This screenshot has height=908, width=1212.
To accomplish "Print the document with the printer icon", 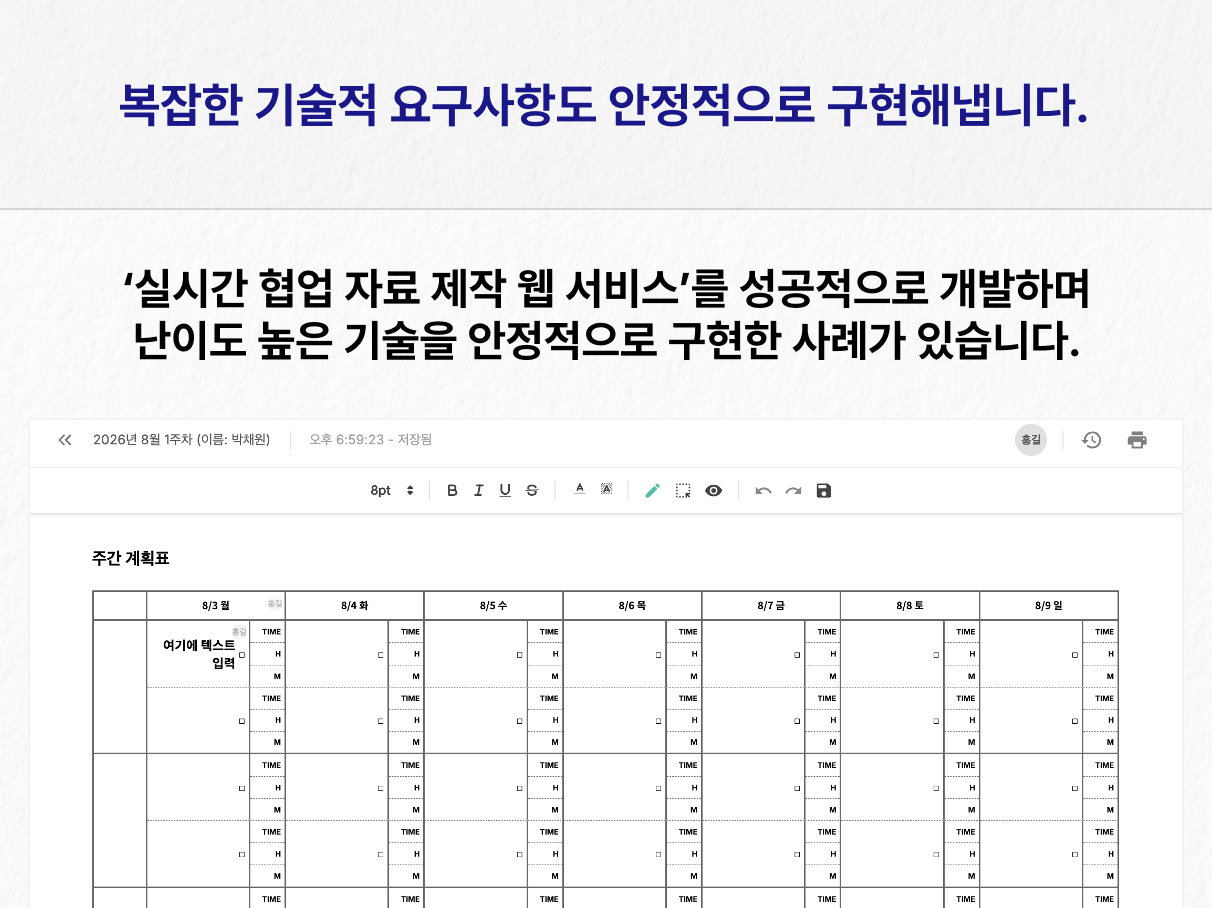I will [x=1137, y=440].
